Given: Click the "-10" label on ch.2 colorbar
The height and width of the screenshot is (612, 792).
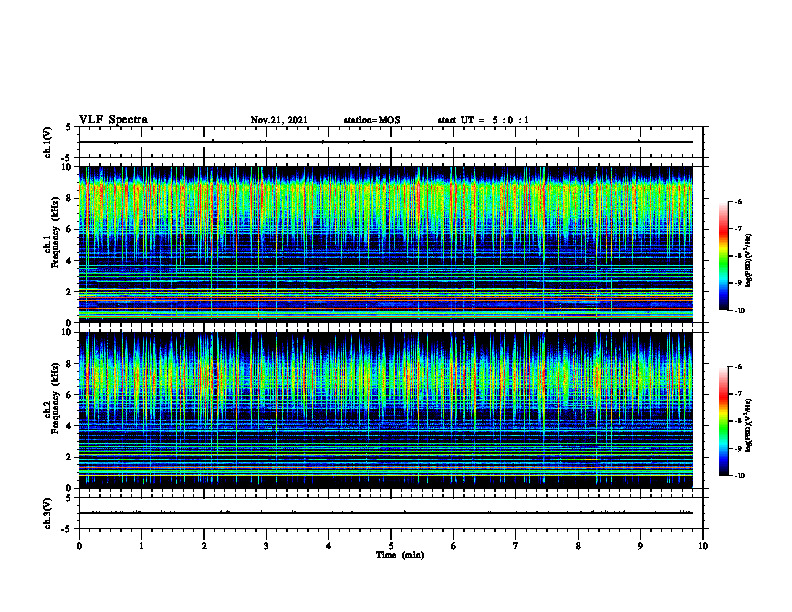Looking at the screenshot, I should 739,476.
